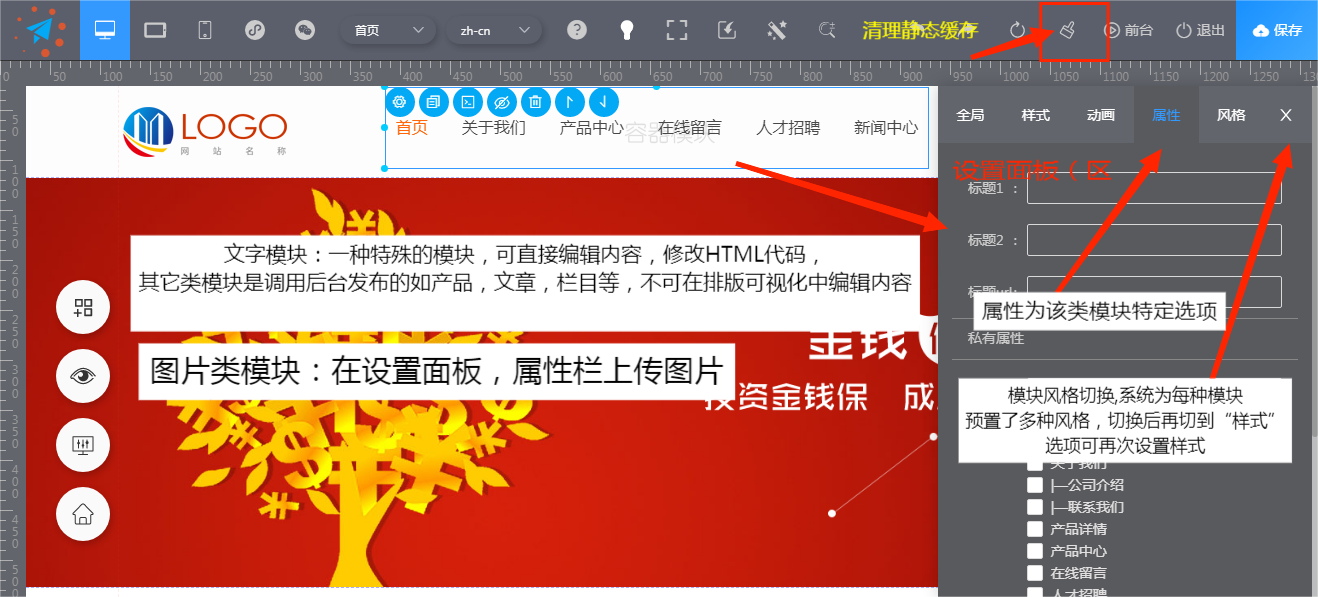1318x597 pixels.
Task: Hide the selected module with crossed-eye icon
Action: point(502,102)
